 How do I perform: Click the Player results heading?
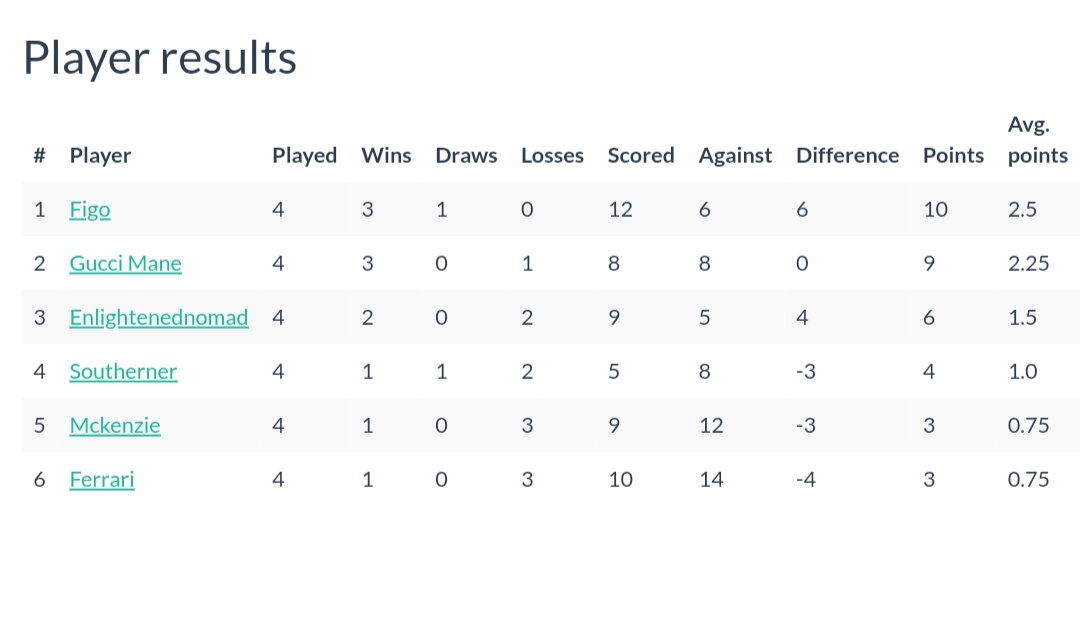point(160,58)
